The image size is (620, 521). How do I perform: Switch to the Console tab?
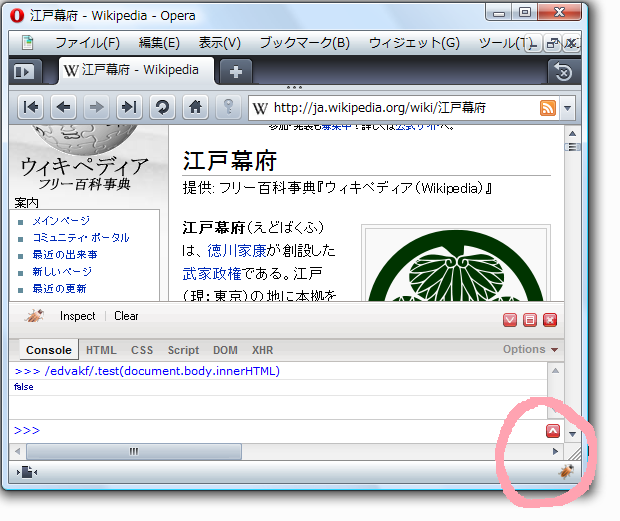click(x=49, y=350)
